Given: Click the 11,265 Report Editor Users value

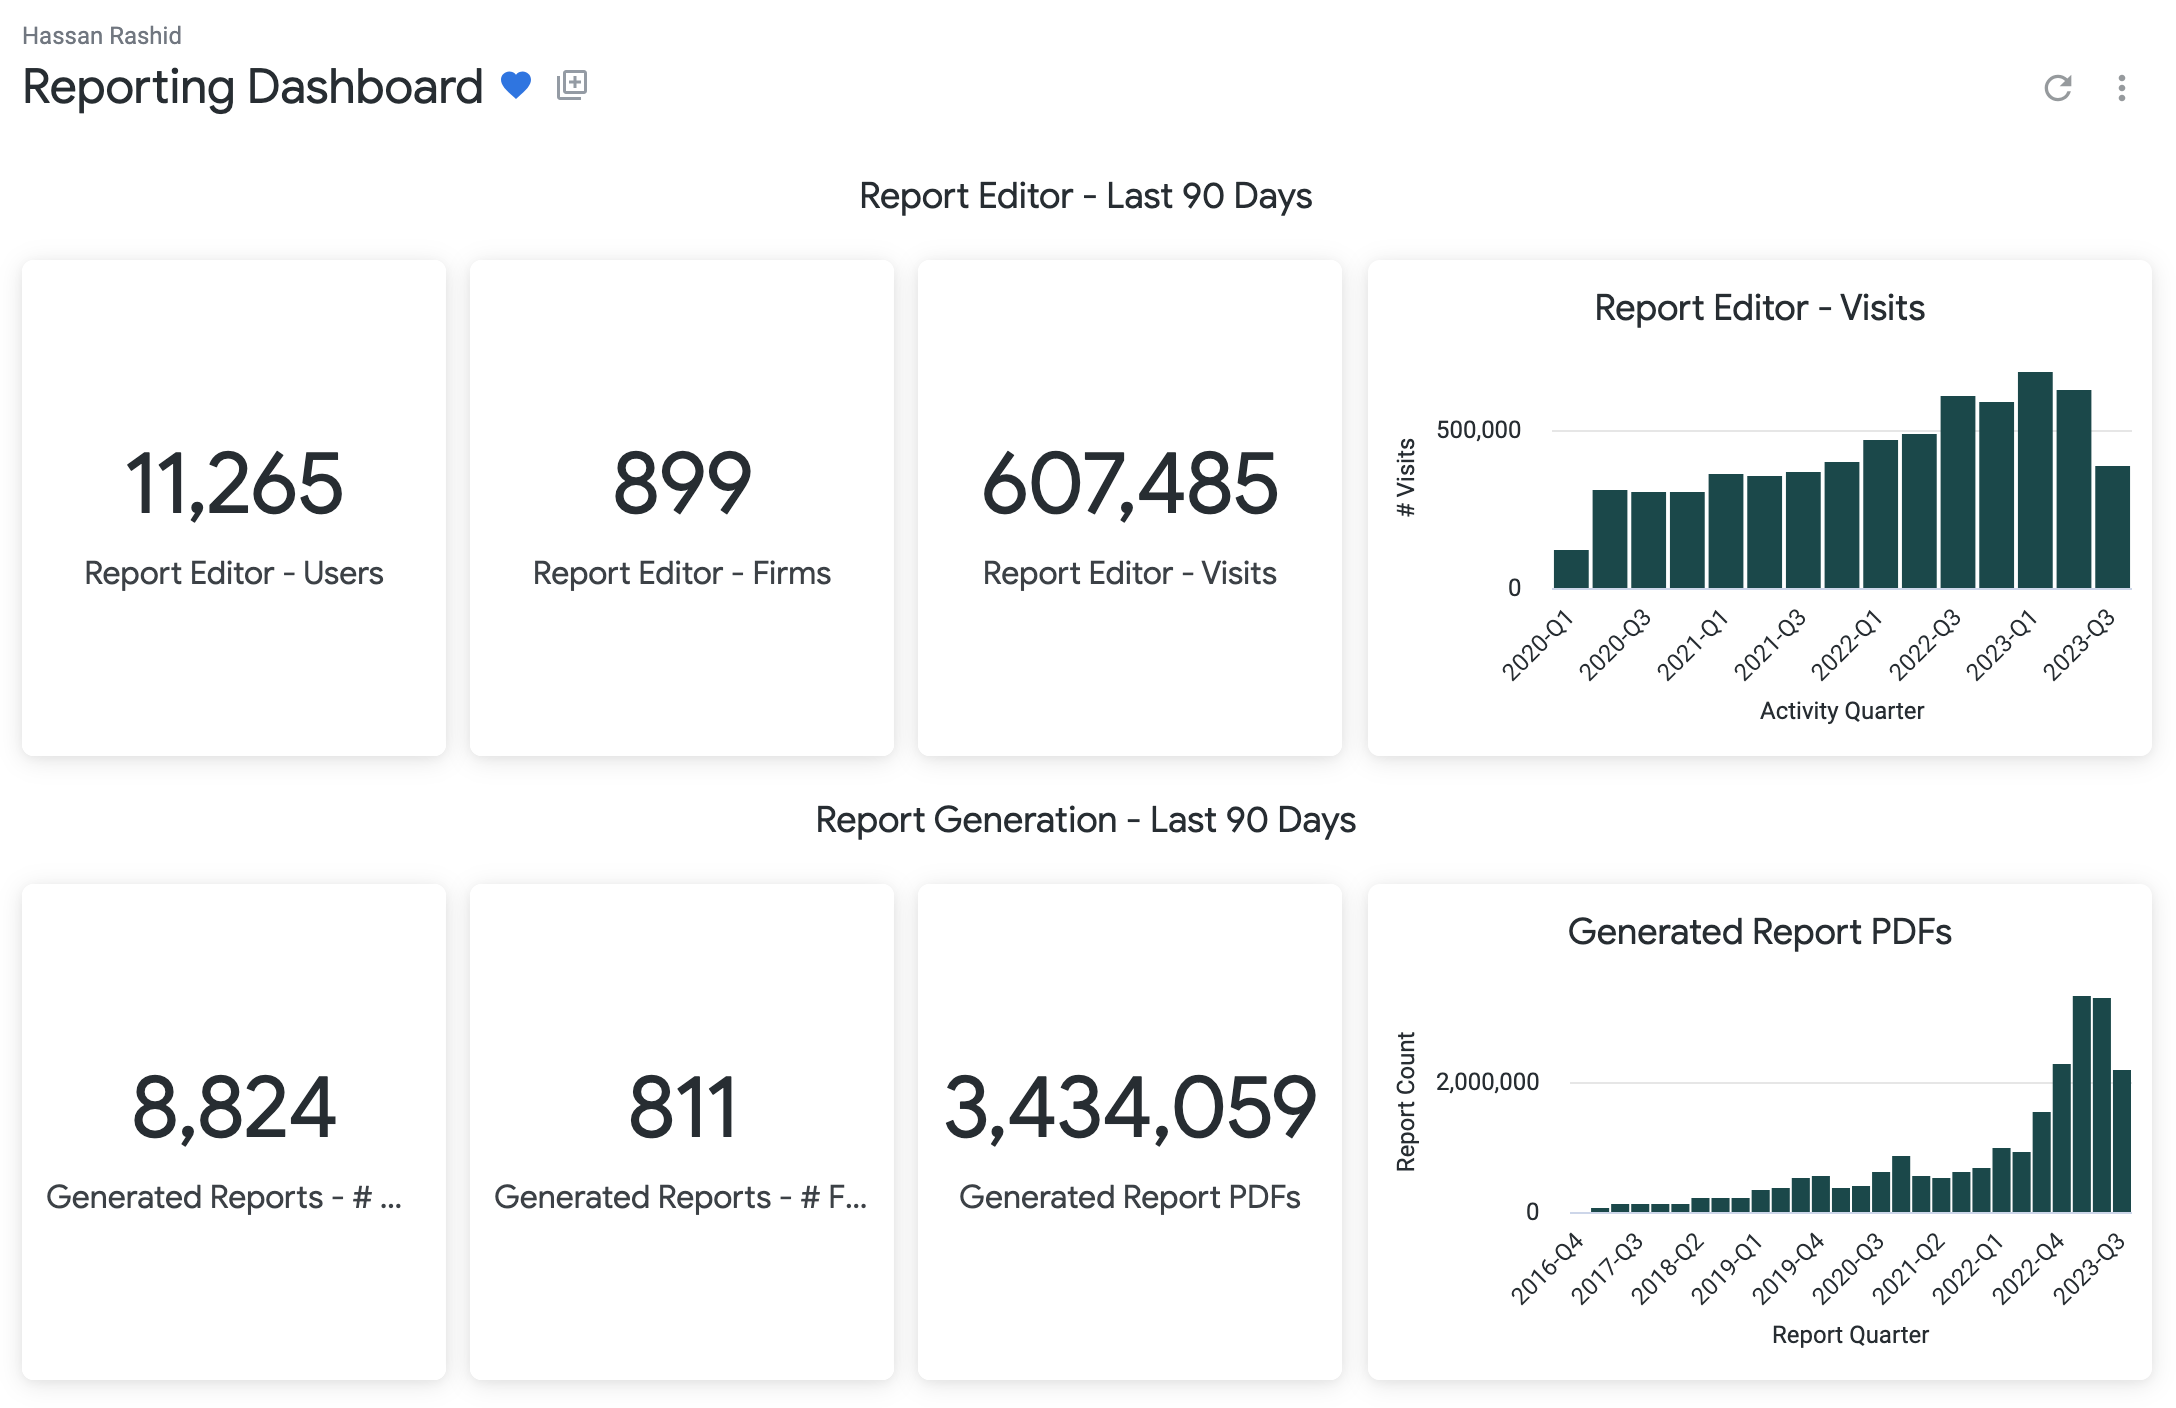Looking at the screenshot, I should (x=233, y=484).
